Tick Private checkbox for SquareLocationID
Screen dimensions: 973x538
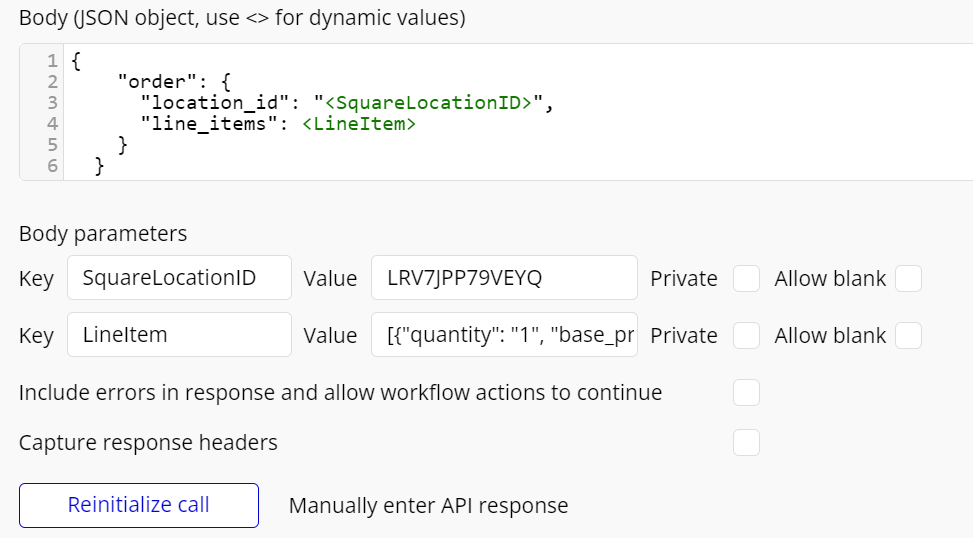746,279
